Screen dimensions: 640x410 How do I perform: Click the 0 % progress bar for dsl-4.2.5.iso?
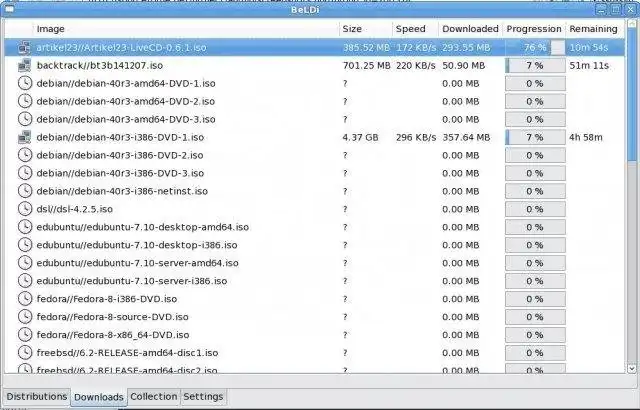535,209
